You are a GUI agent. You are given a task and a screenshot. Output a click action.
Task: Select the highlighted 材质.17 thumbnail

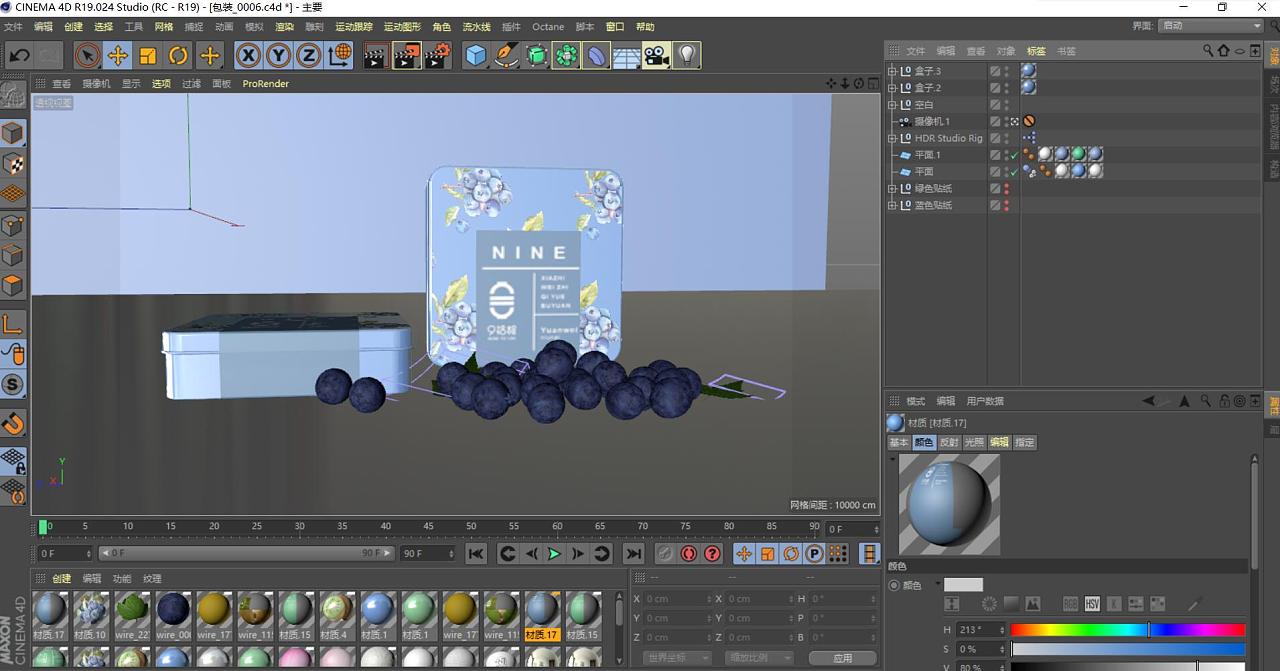[541, 615]
